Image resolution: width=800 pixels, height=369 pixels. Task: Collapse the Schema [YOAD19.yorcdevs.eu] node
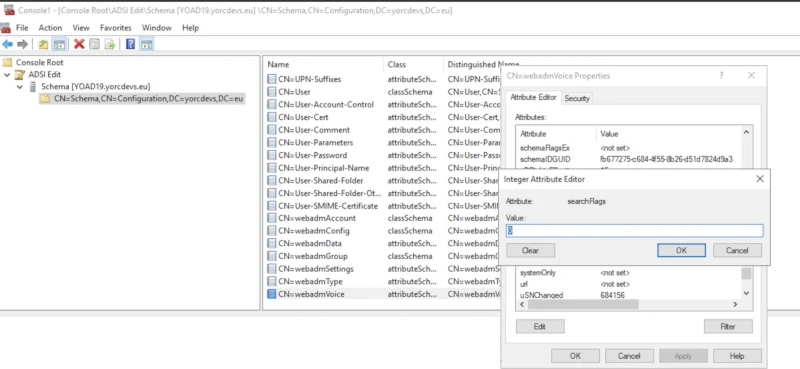click(19, 87)
